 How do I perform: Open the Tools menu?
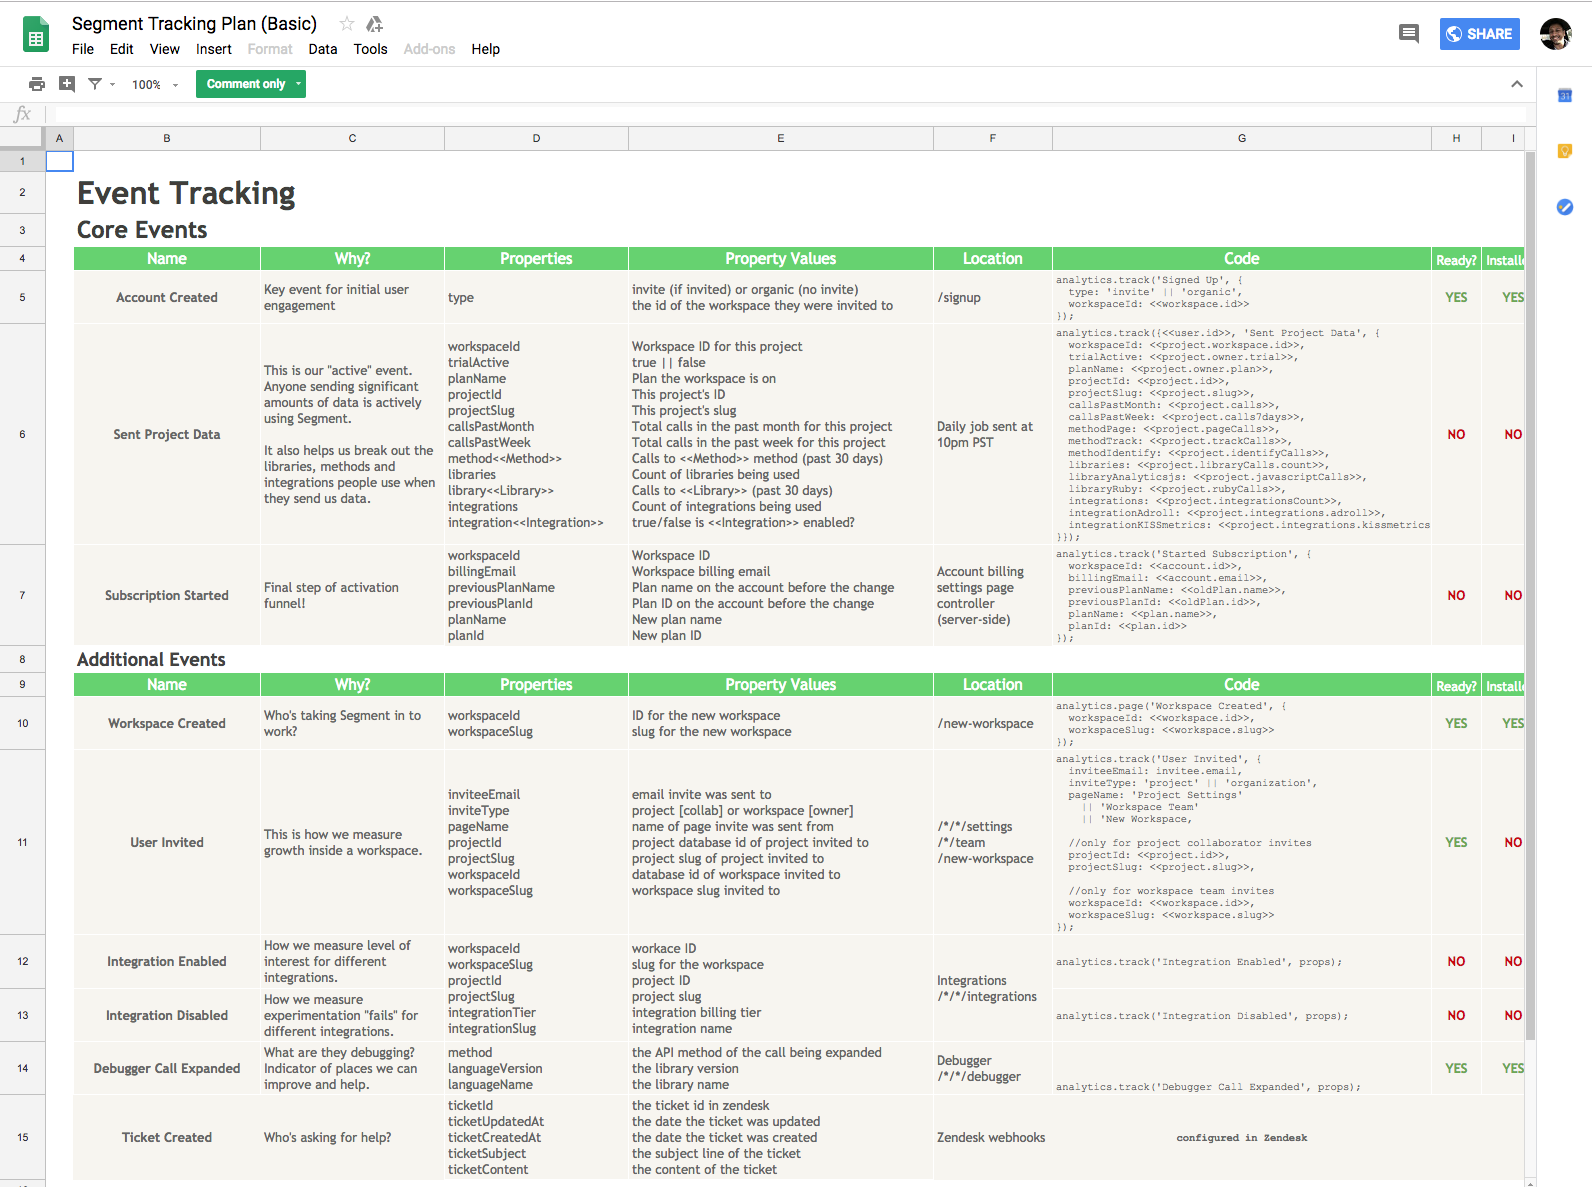pos(370,49)
